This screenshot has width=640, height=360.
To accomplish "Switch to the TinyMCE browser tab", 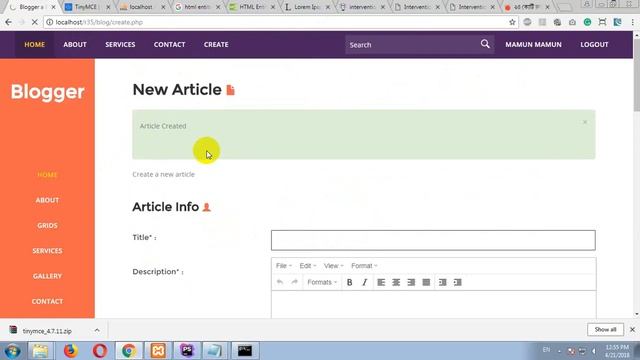I will tap(87, 7).
